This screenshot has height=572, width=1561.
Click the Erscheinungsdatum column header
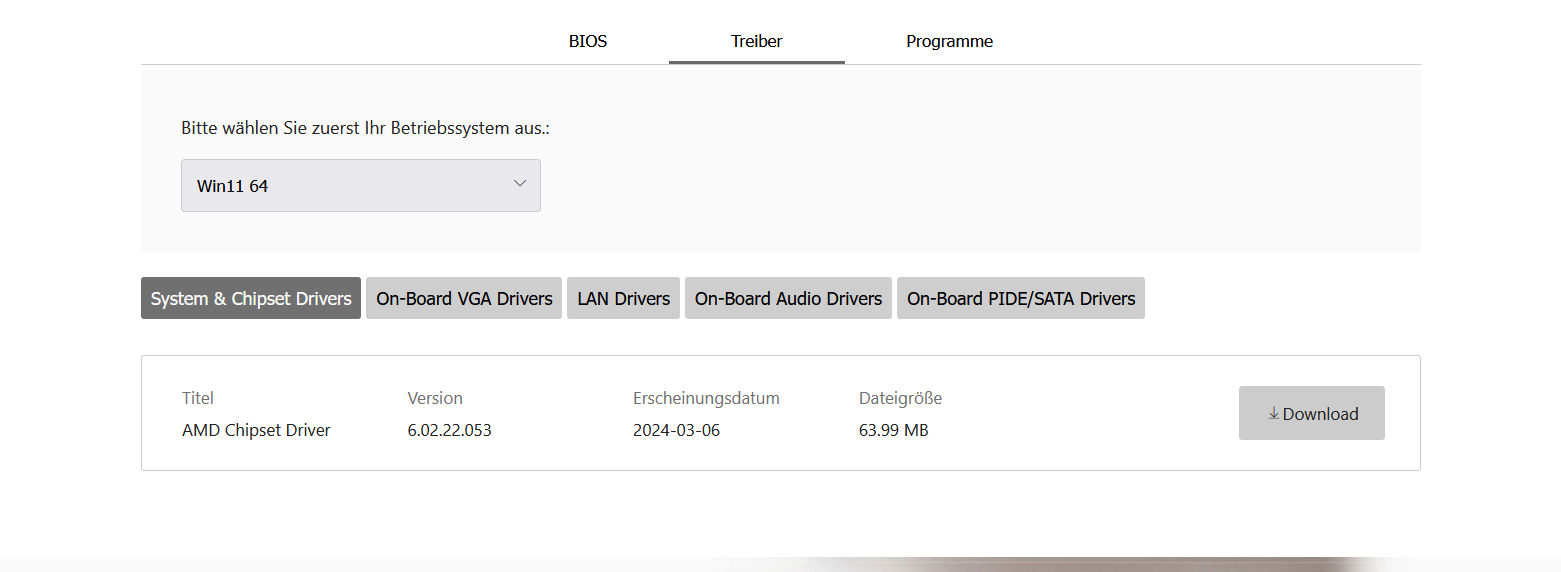(x=706, y=398)
